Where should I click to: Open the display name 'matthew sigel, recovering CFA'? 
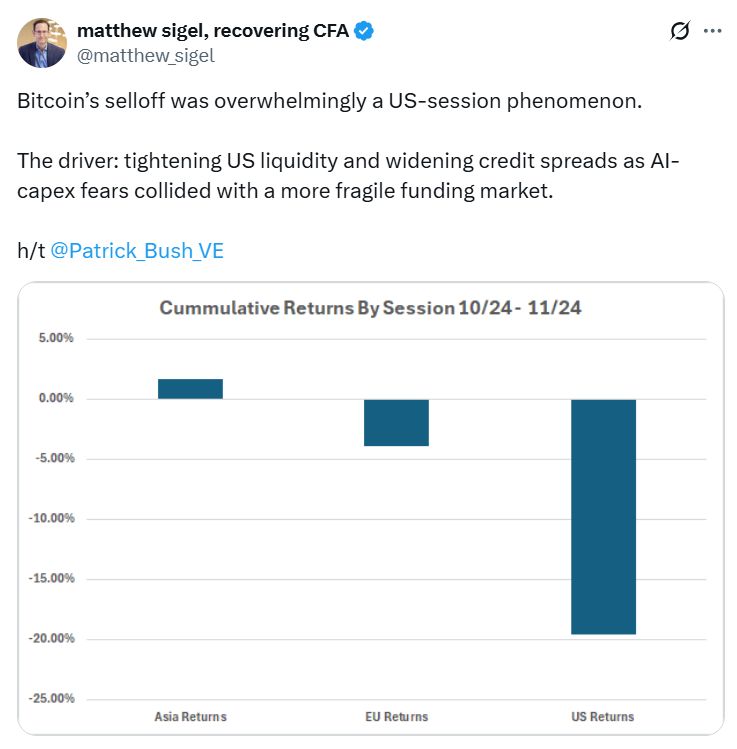tap(212, 31)
